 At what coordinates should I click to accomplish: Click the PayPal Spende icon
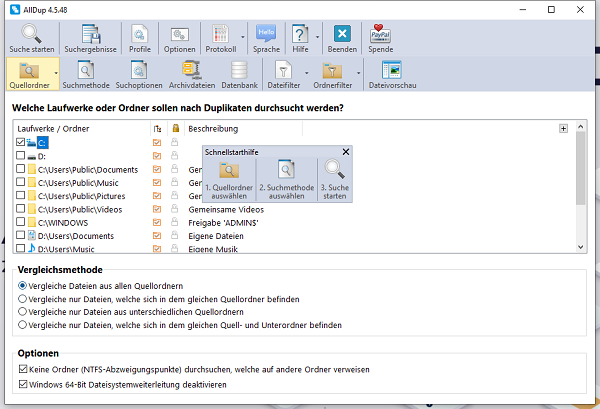click(x=380, y=34)
